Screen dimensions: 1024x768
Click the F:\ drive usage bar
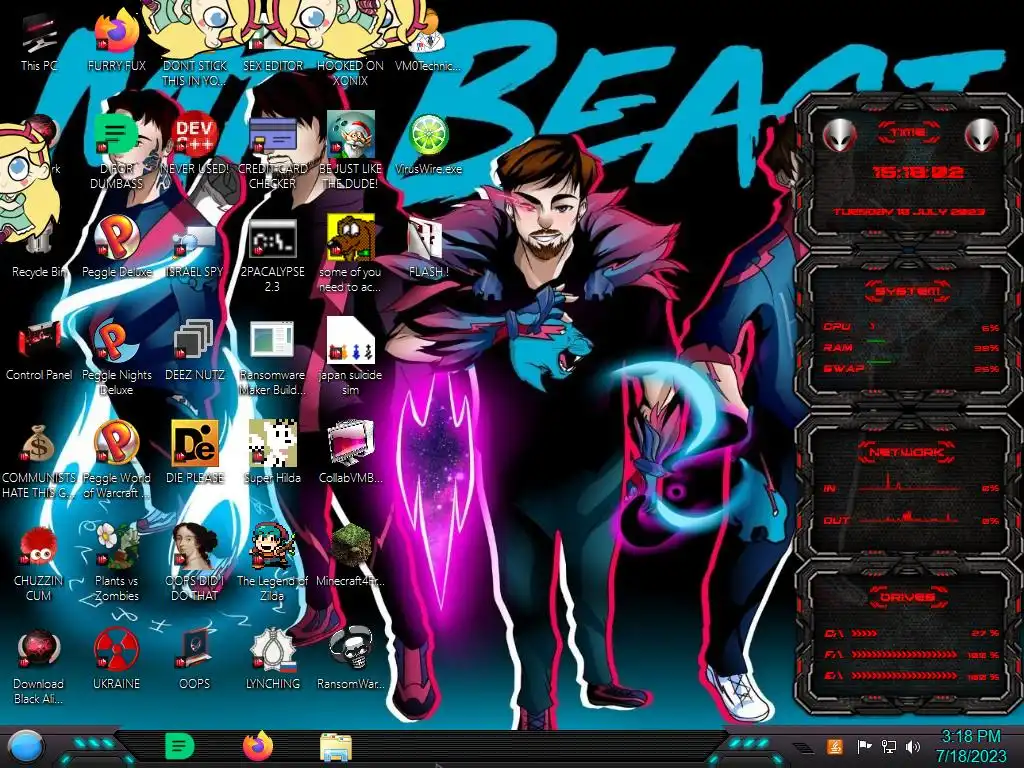click(x=911, y=654)
